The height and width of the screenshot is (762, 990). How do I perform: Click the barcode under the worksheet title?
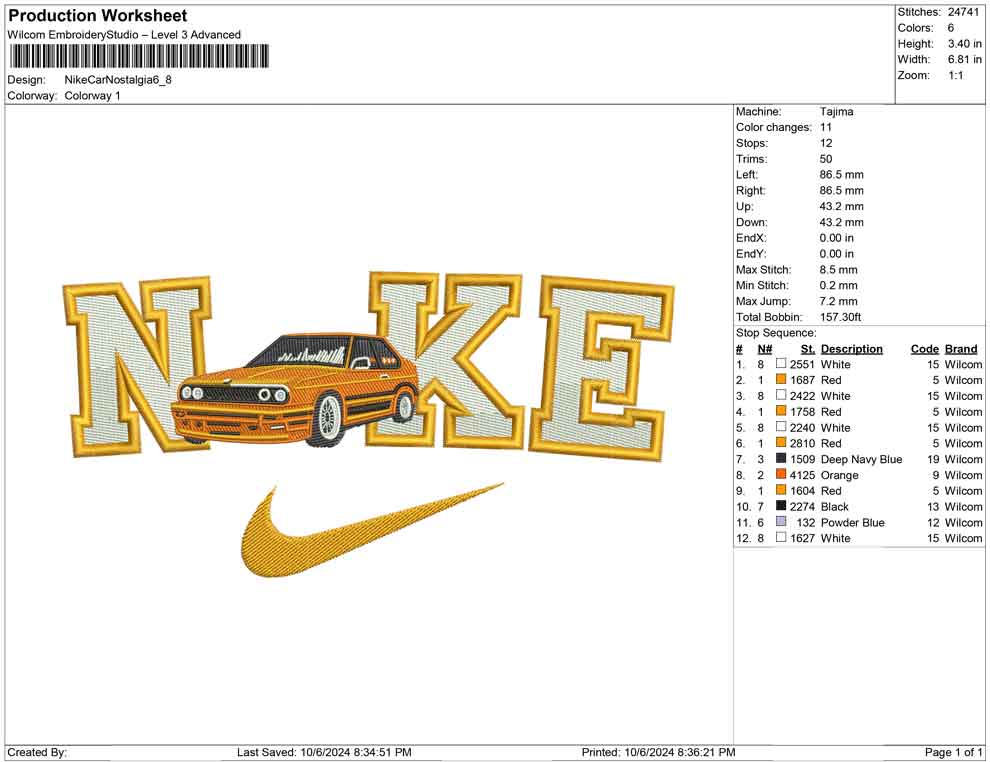138,56
